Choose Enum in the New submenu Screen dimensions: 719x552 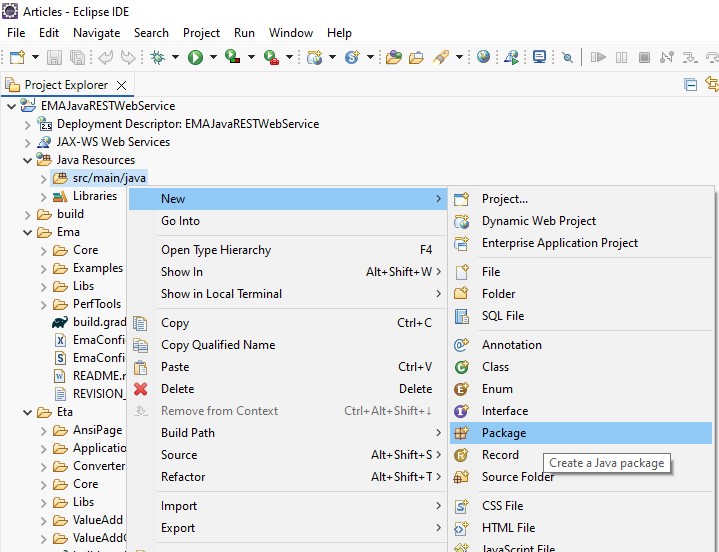581,389
